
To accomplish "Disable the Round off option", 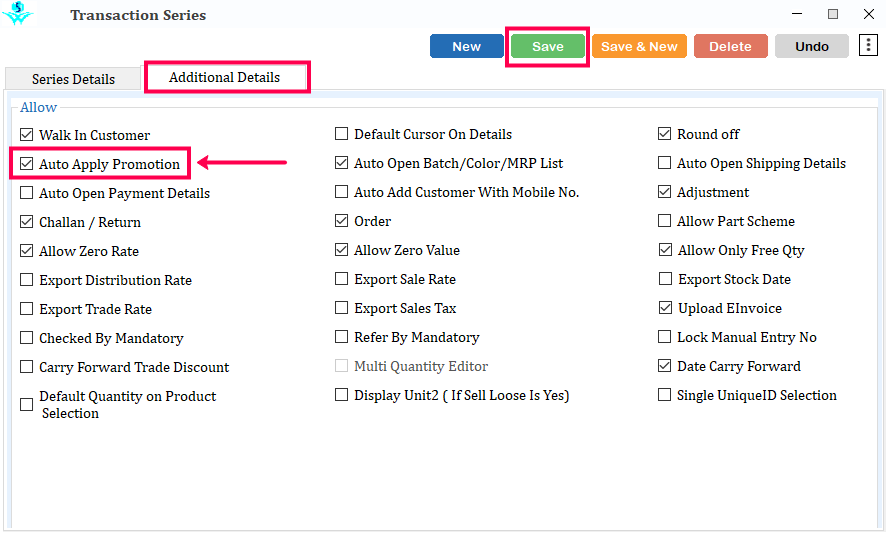I will 664,134.
